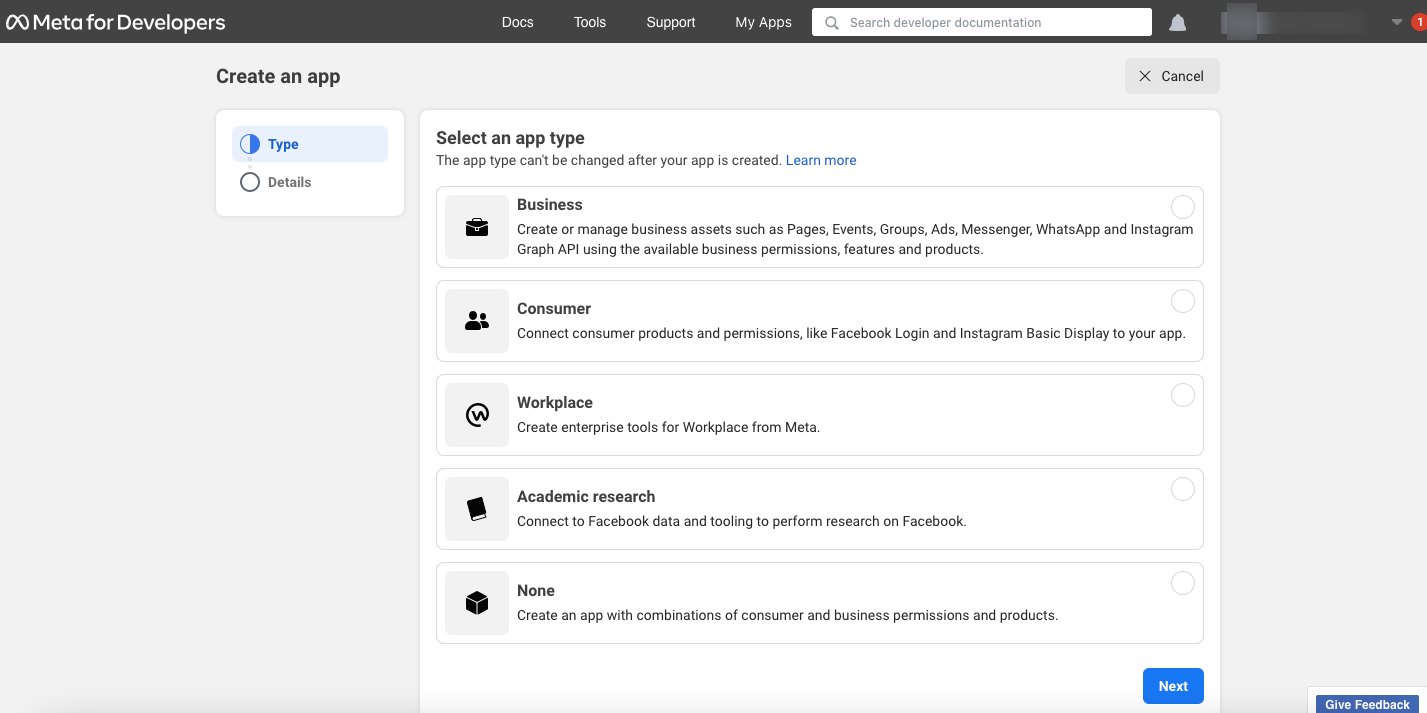This screenshot has height=713, width=1427.
Task: Choose the None app type radio
Action: pyautogui.click(x=1183, y=583)
